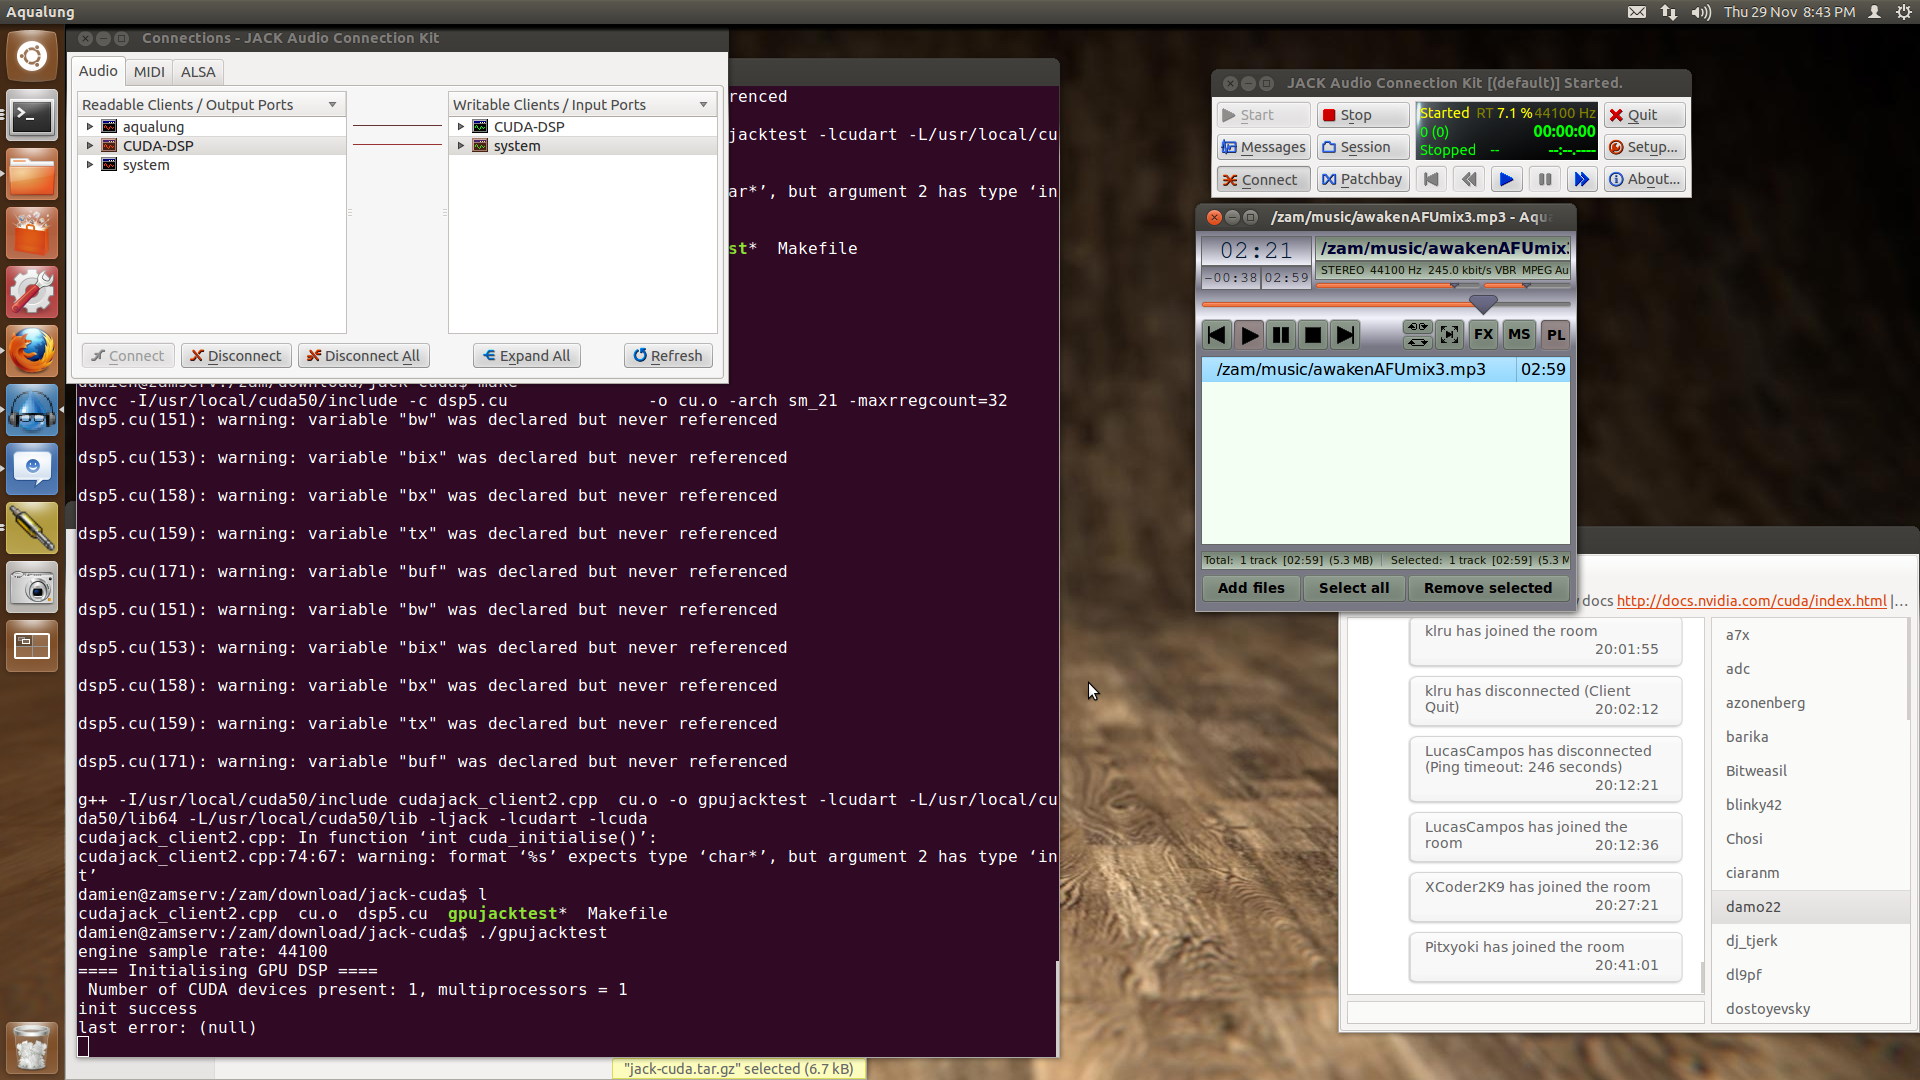Viewport: 1920px width, 1080px height.
Task: Open the JACK Messages window
Action: 1263,147
